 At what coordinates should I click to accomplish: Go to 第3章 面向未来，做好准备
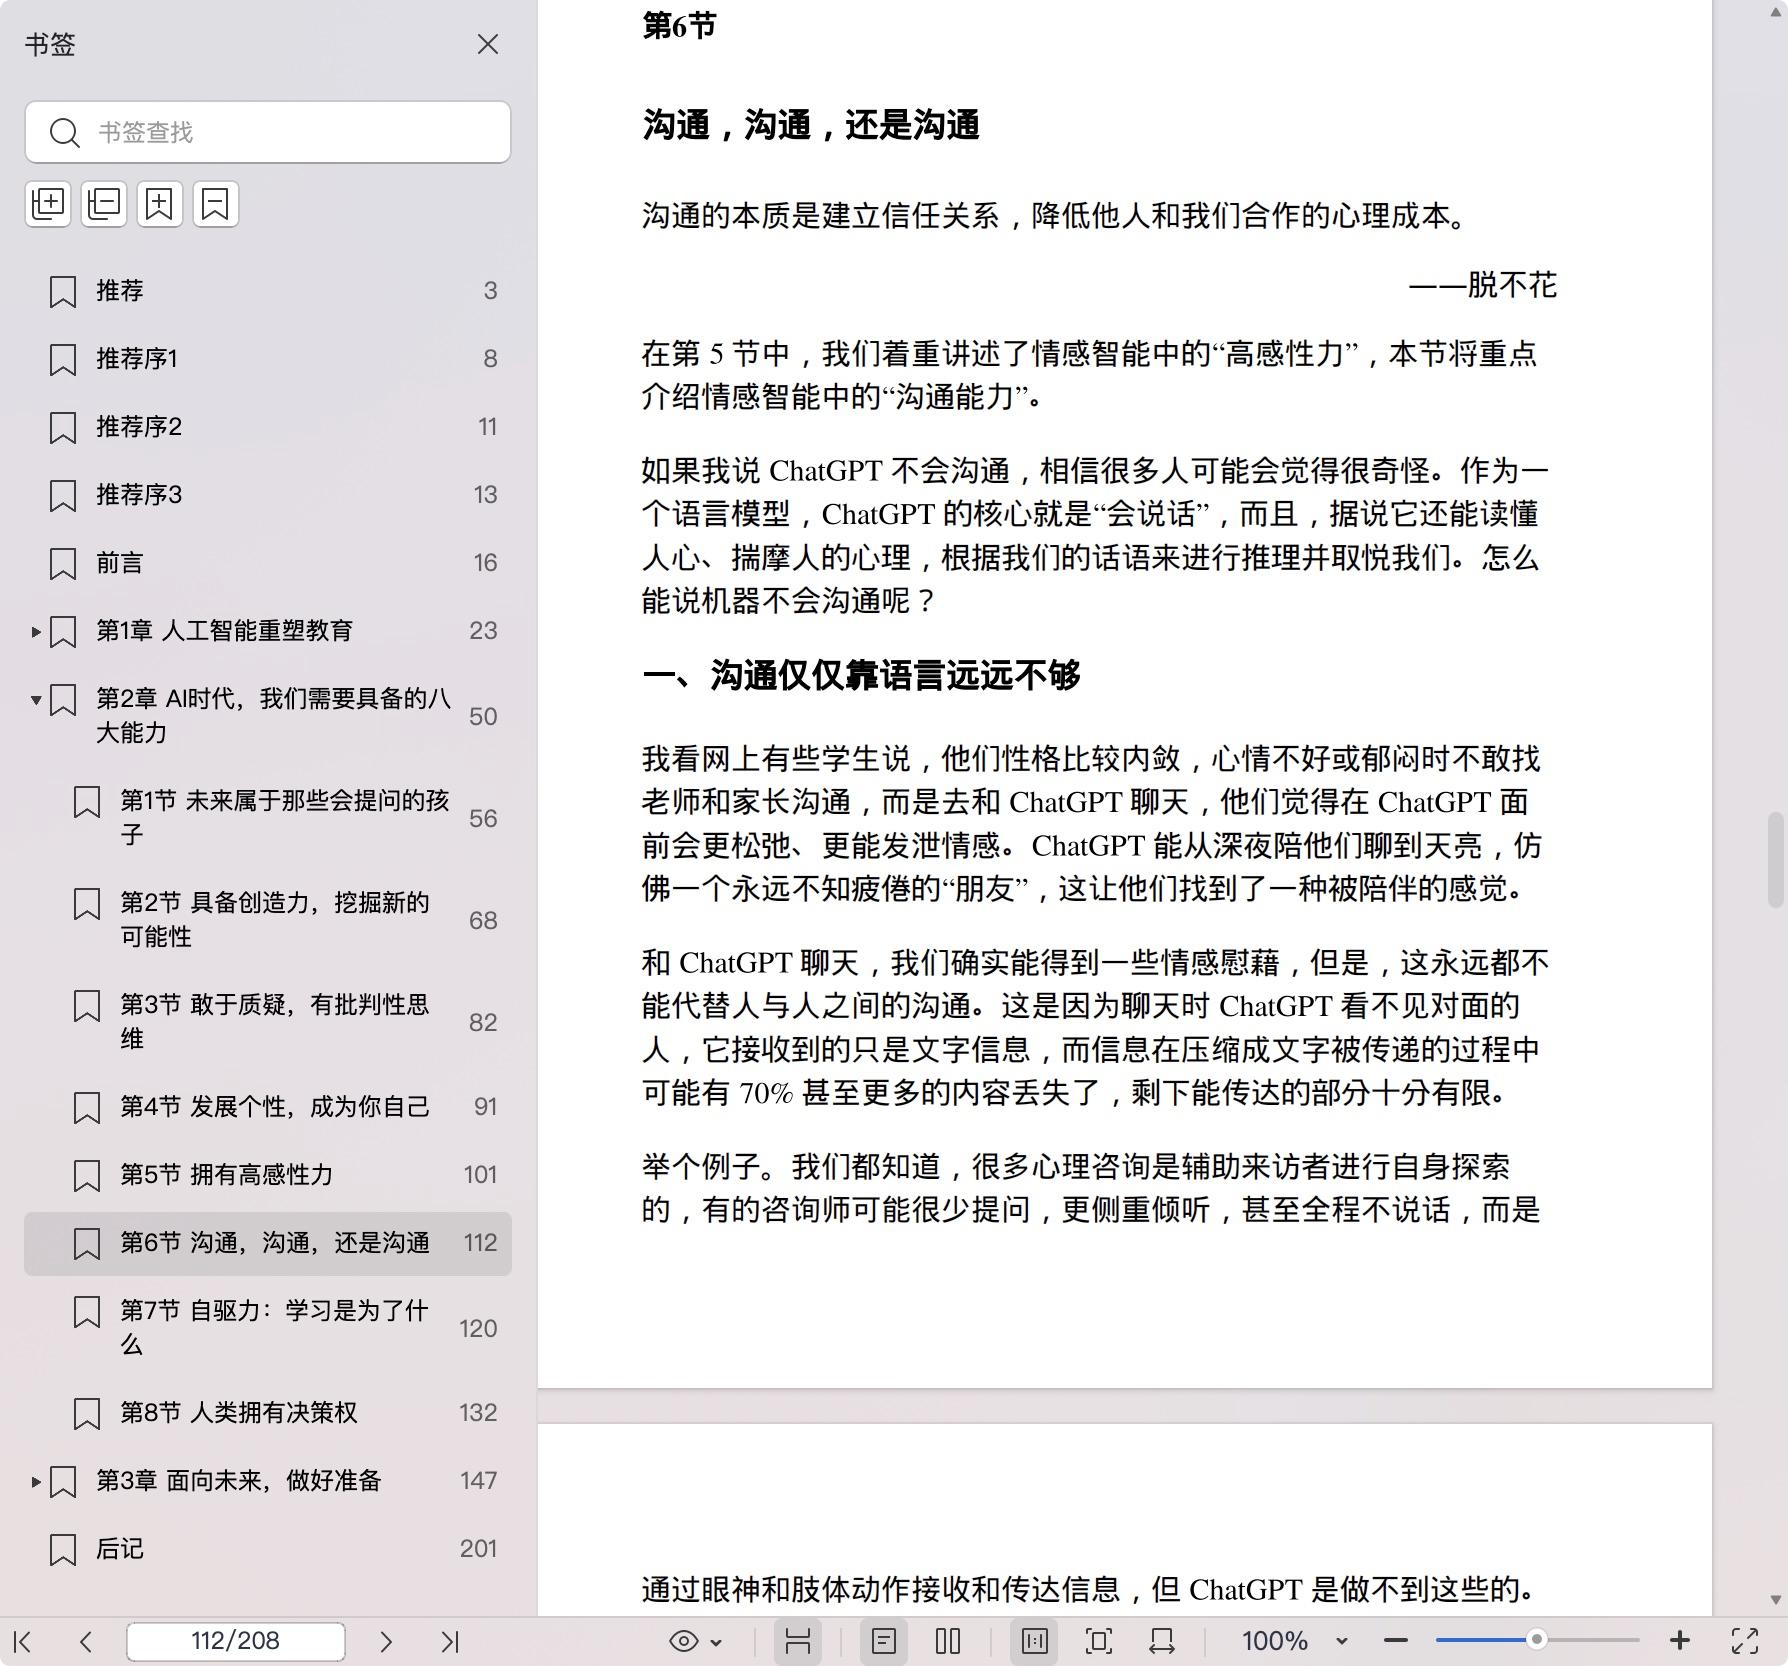pyautogui.click(x=268, y=1481)
